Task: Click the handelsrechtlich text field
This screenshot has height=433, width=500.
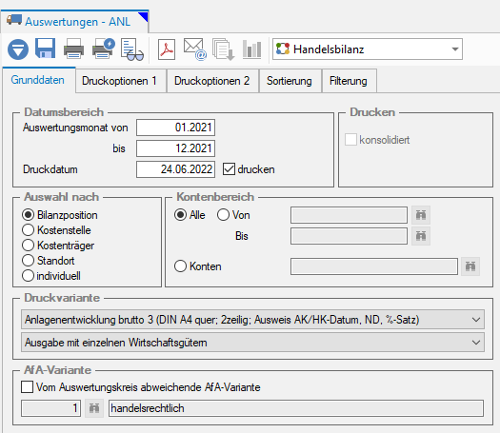Action: pyautogui.click(x=296, y=408)
